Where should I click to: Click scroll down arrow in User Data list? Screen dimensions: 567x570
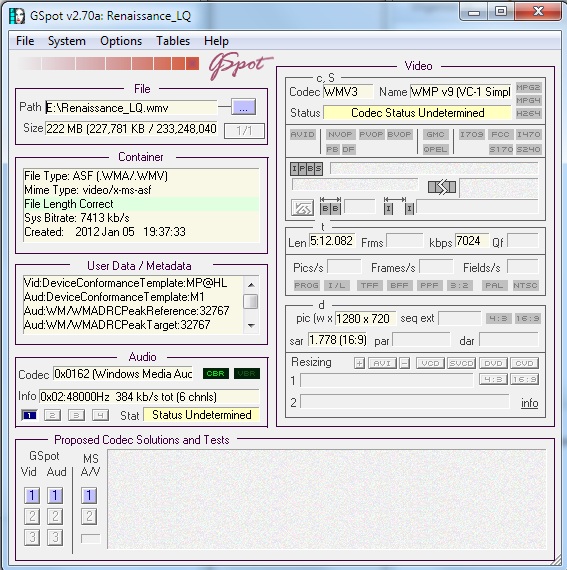[x=251, y=325]
